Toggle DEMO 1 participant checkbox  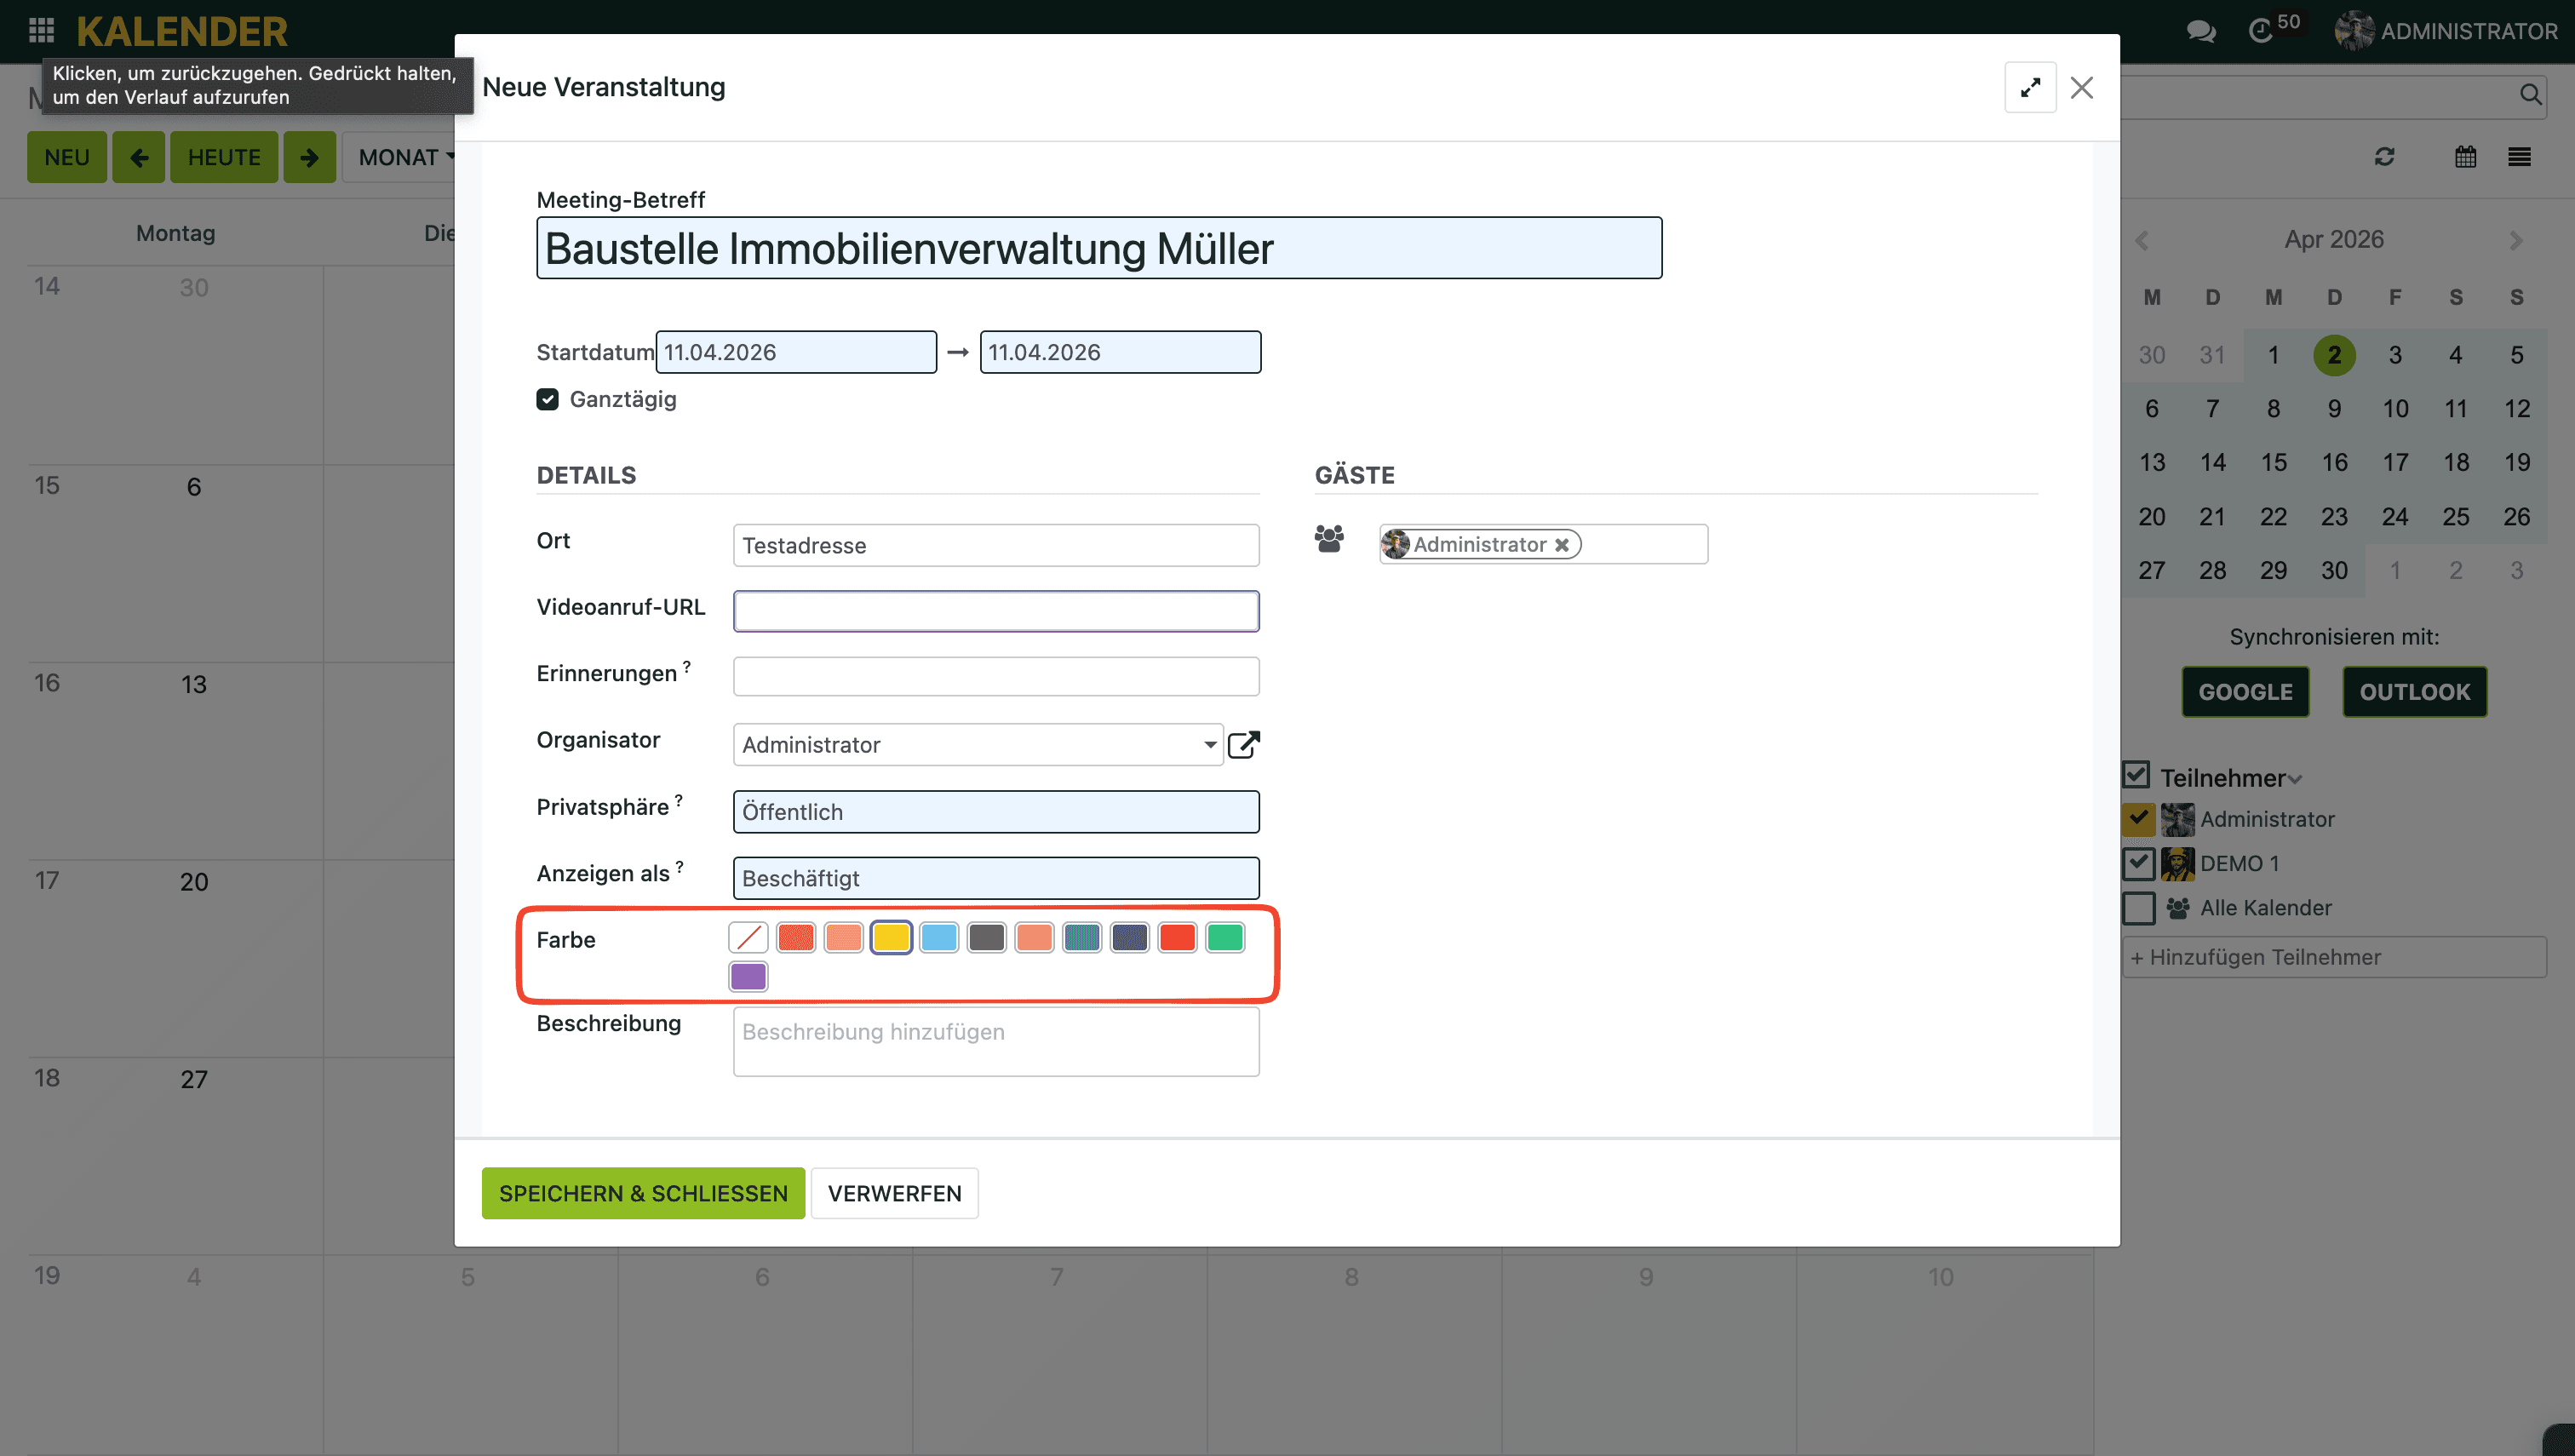point(2138,863)
